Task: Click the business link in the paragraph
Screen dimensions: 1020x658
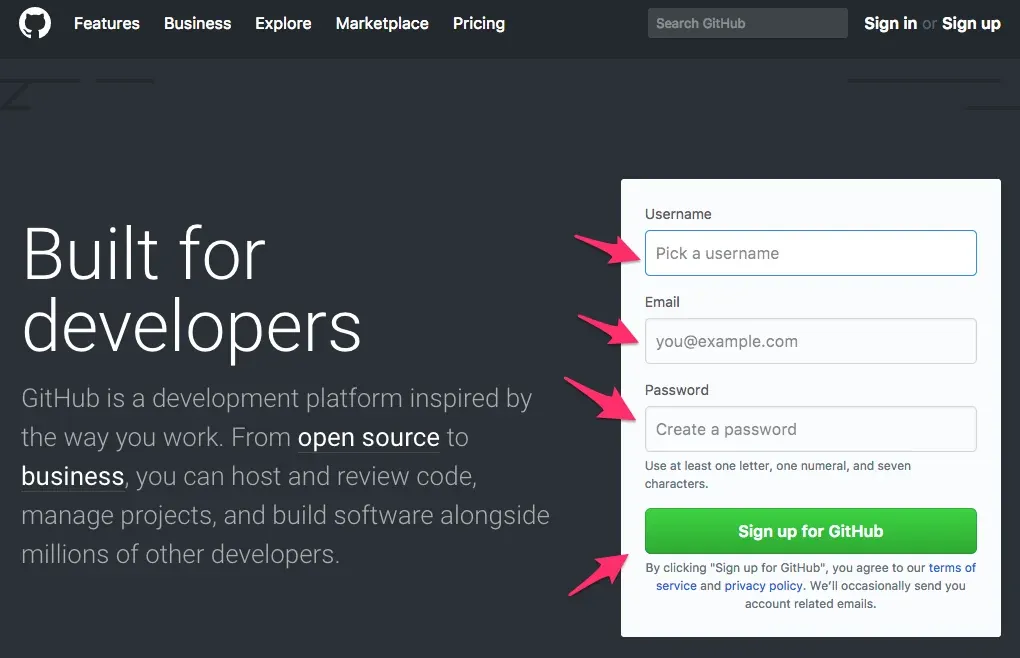Action: pyautogui.click(x=71, y=477)
